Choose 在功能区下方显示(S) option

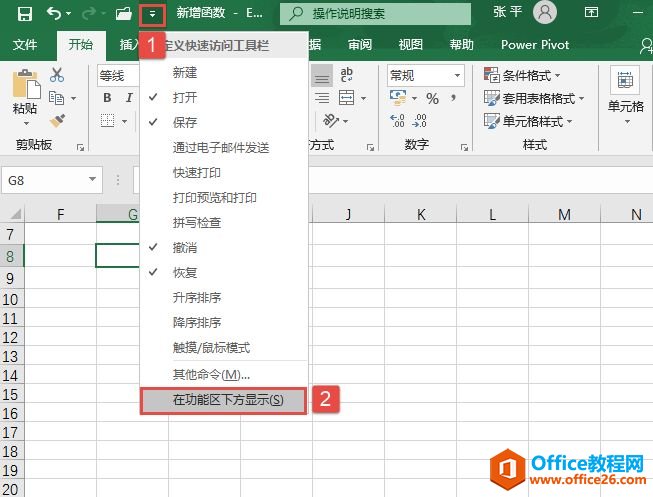pyautogui.click(x=224, y=400)
